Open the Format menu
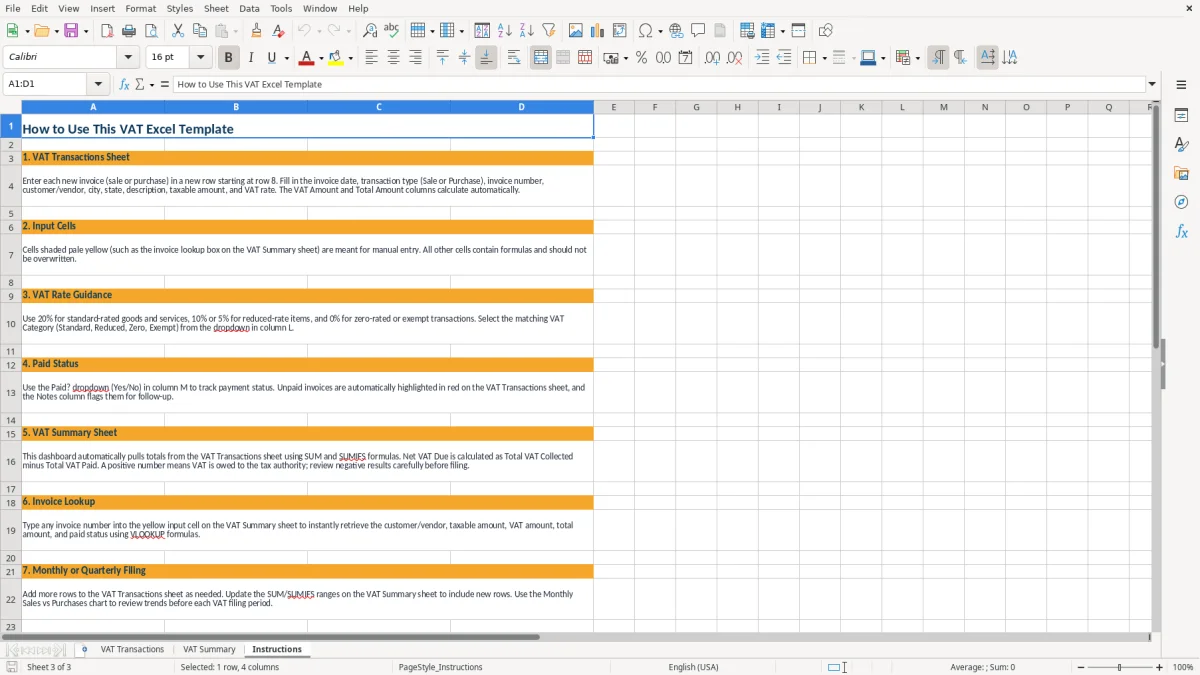This screenshot has height=675, width=1200. (x=140, y=8)
